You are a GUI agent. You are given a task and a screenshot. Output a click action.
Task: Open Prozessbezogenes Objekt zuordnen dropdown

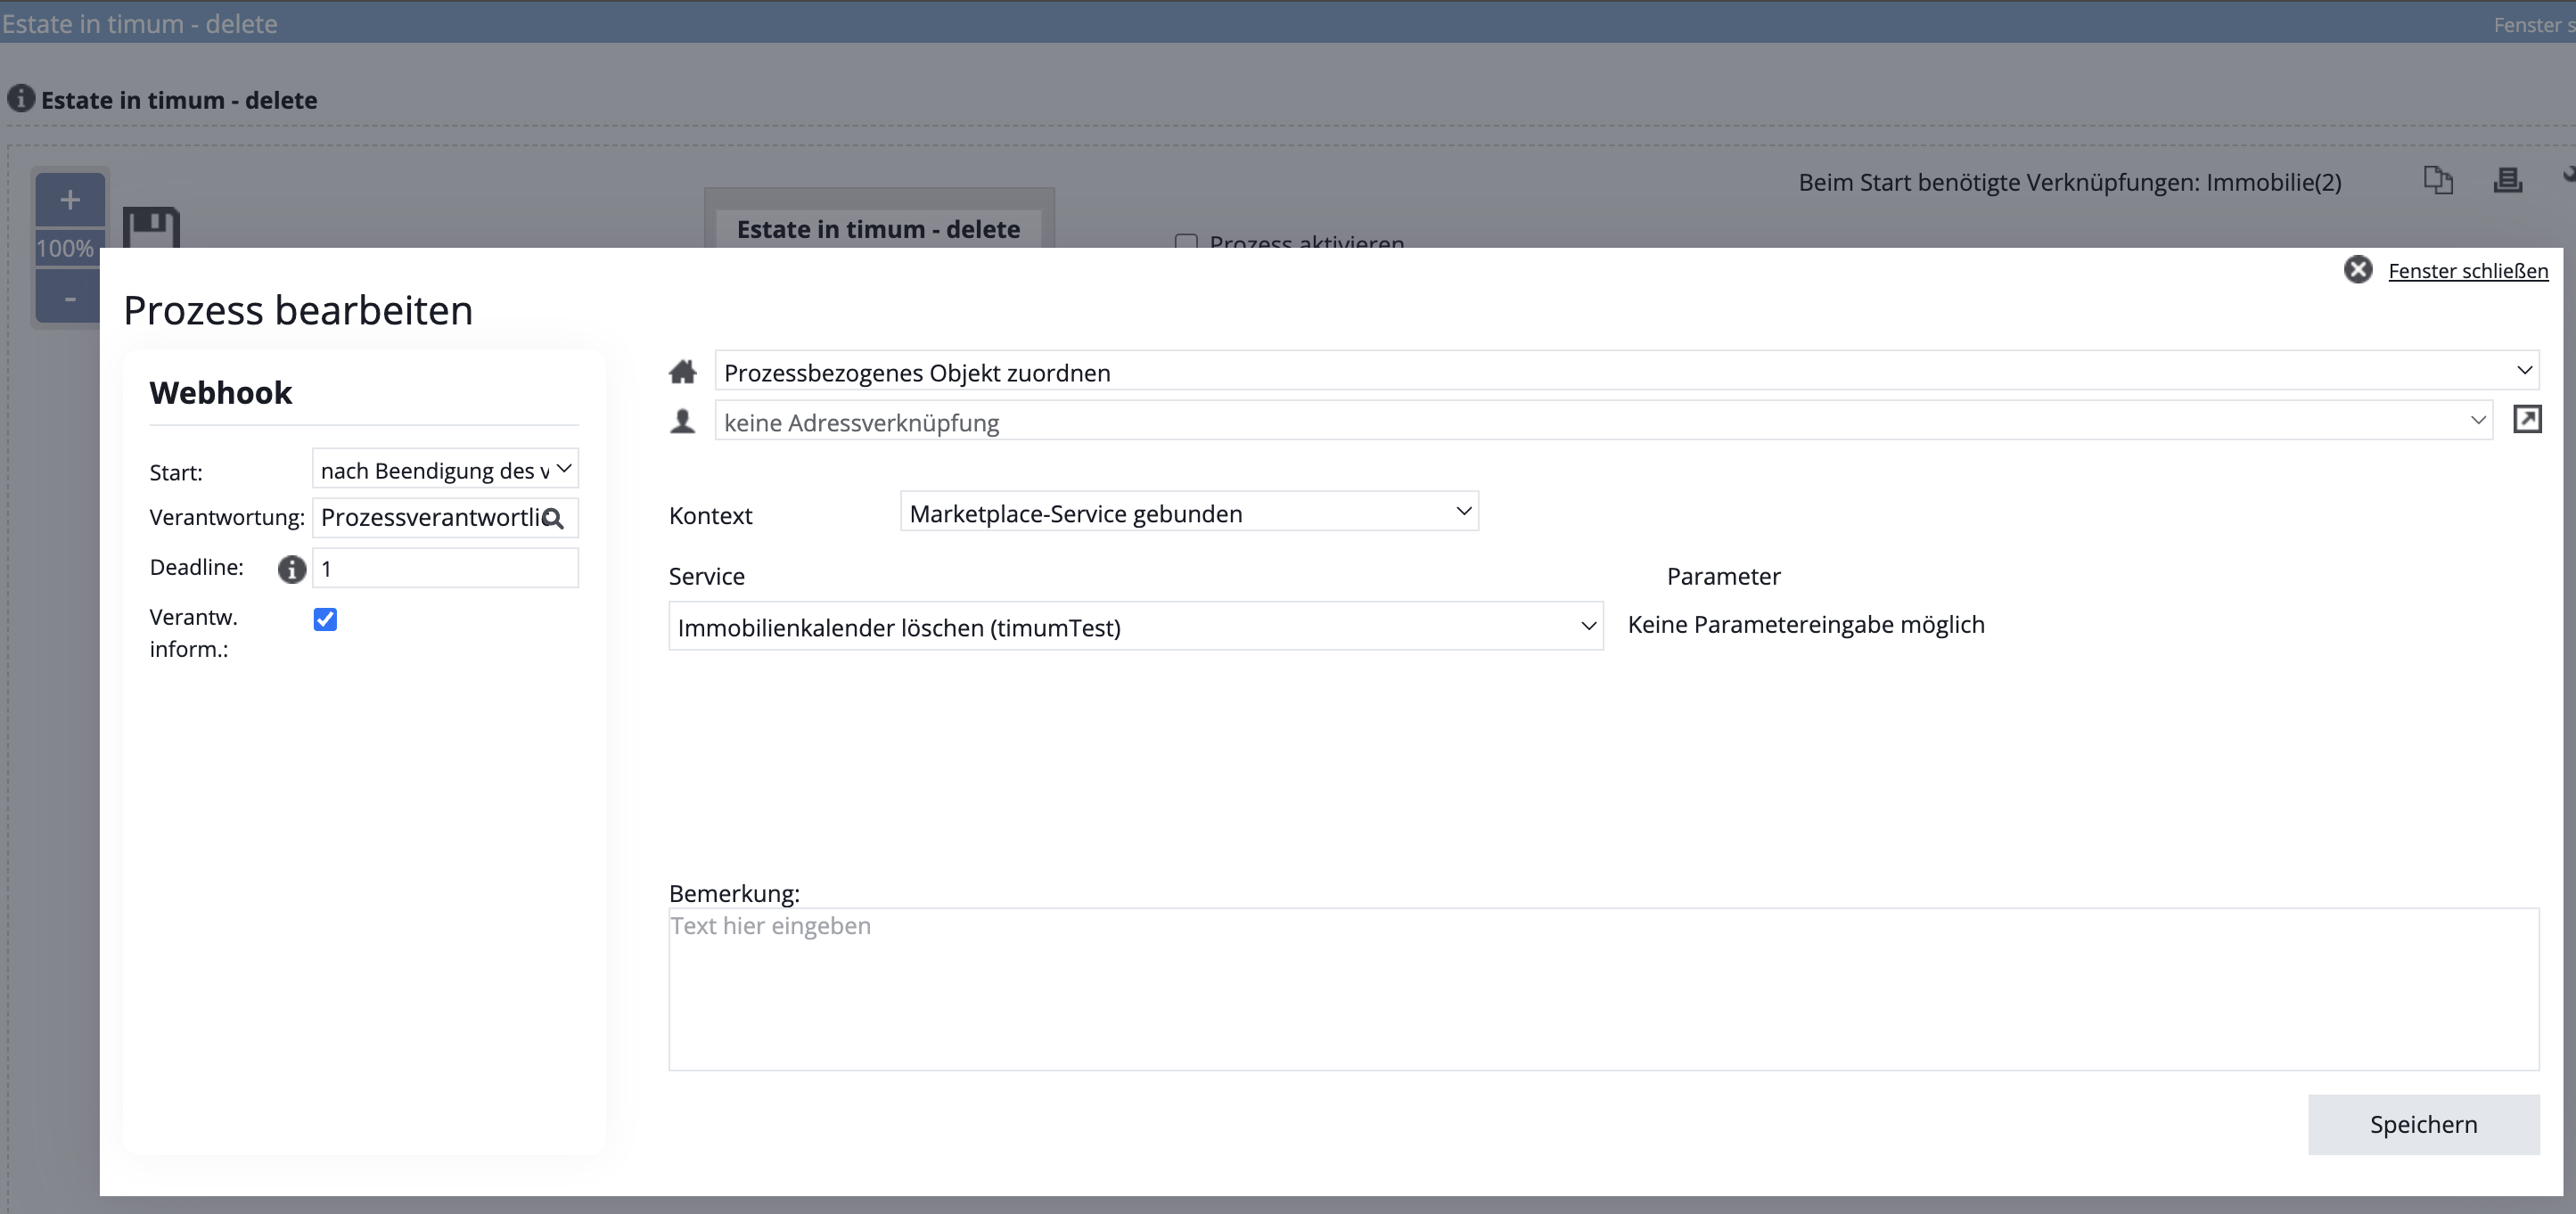pos(1627,371)
